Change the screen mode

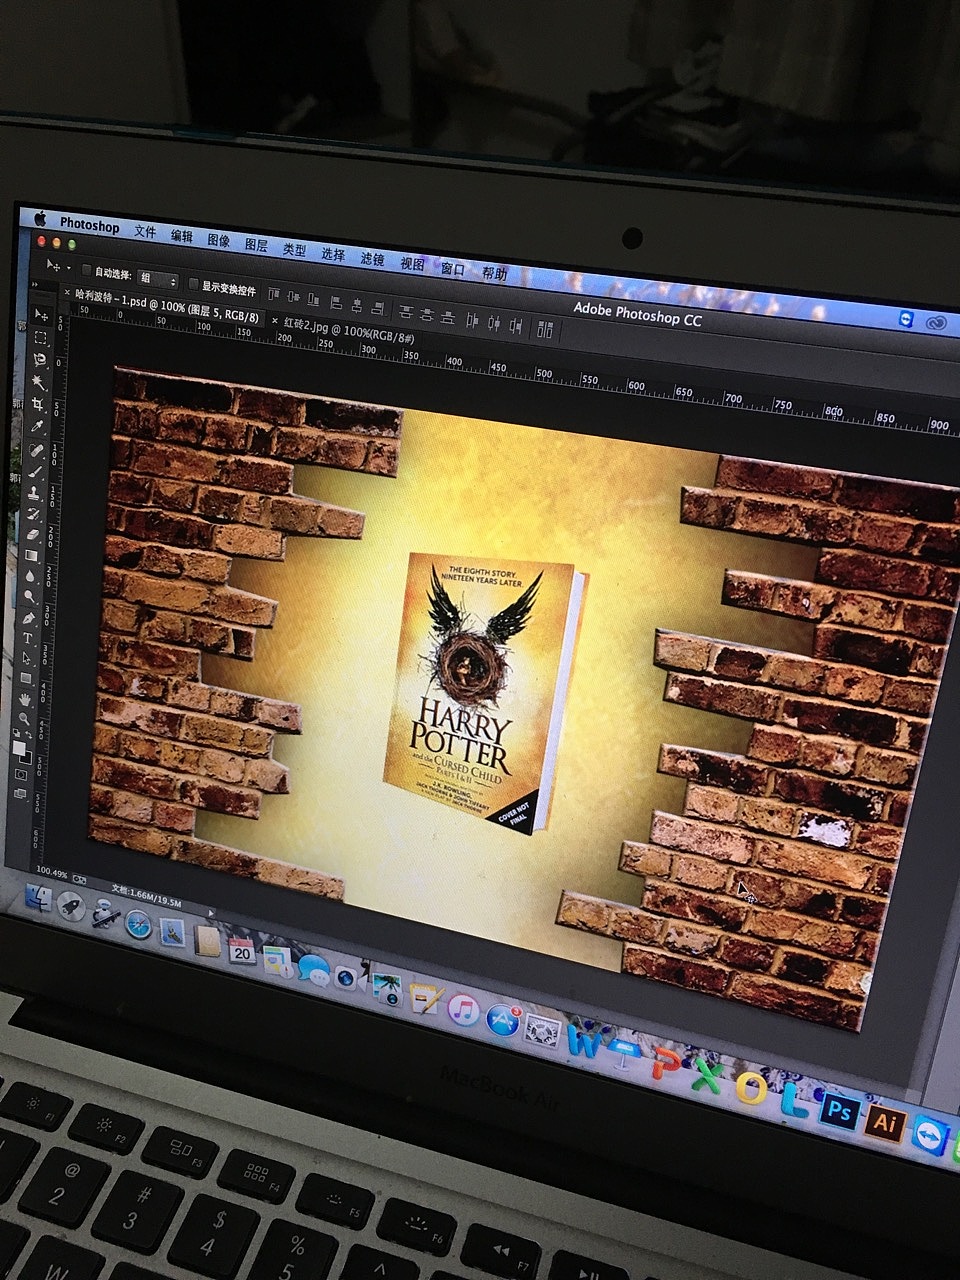pyautogui.click(x=20, y=794)
